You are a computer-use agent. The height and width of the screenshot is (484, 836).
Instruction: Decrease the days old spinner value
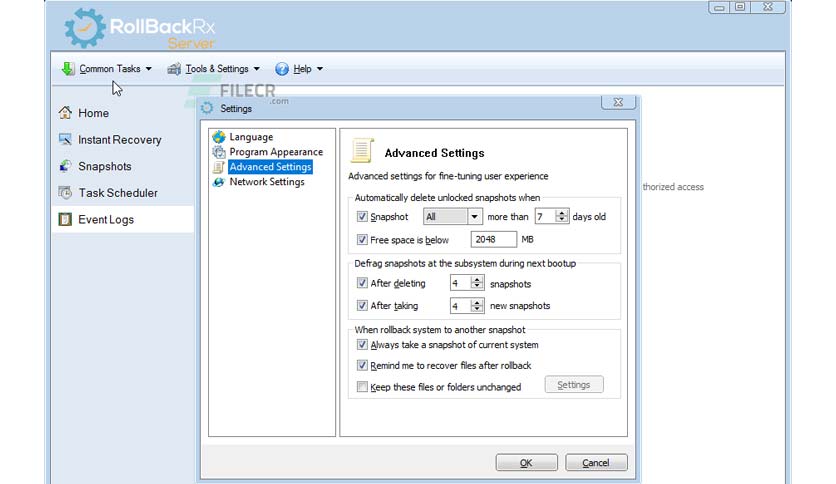tap(561, 220)
